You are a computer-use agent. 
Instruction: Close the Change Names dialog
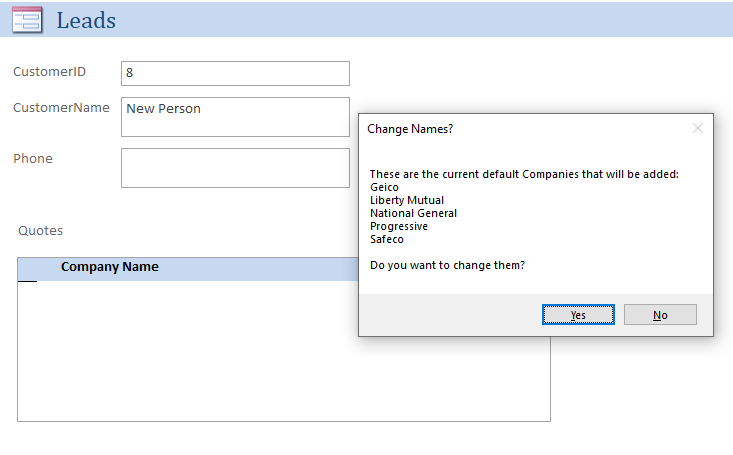click(697, 128)
